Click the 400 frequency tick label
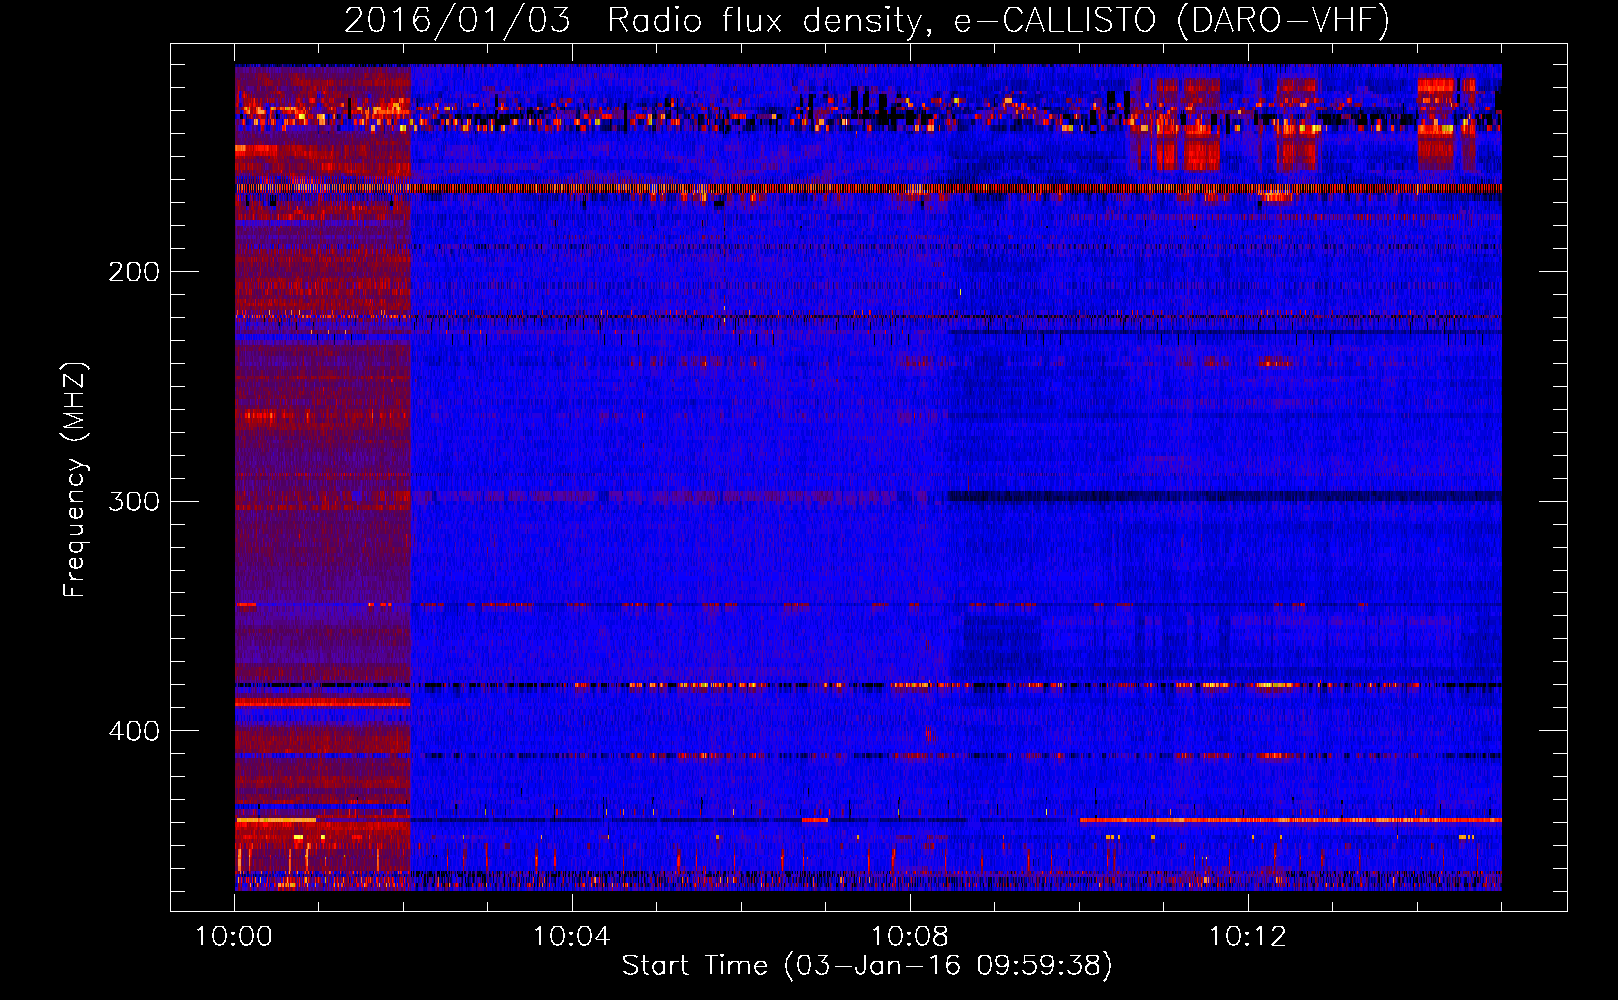The image size is (1618, 1000). pyautogui.click(x=134, y=731)
